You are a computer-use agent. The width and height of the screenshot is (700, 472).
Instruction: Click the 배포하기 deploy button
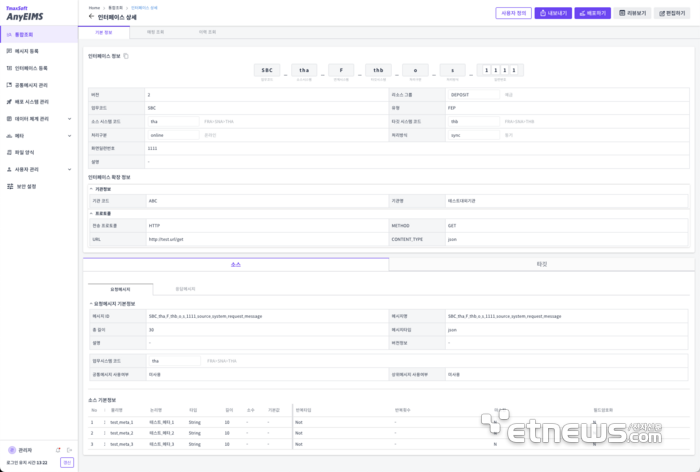click(592, 13)
